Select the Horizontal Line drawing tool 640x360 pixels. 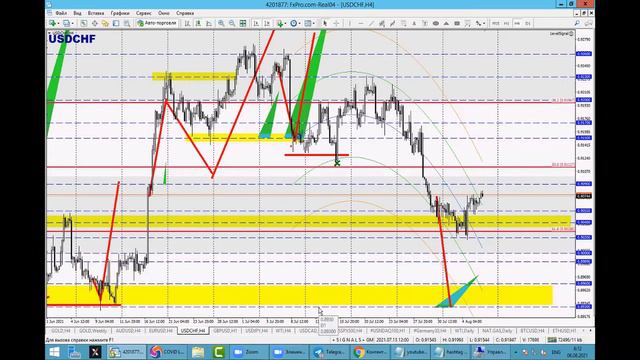361,23
